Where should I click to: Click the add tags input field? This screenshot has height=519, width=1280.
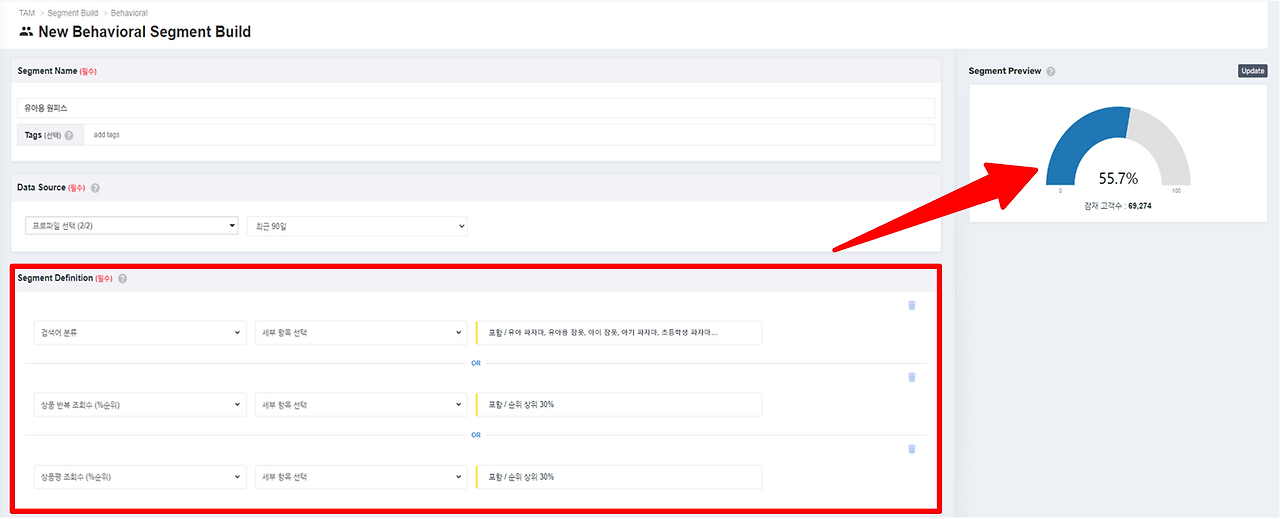(x=509, y=135)
